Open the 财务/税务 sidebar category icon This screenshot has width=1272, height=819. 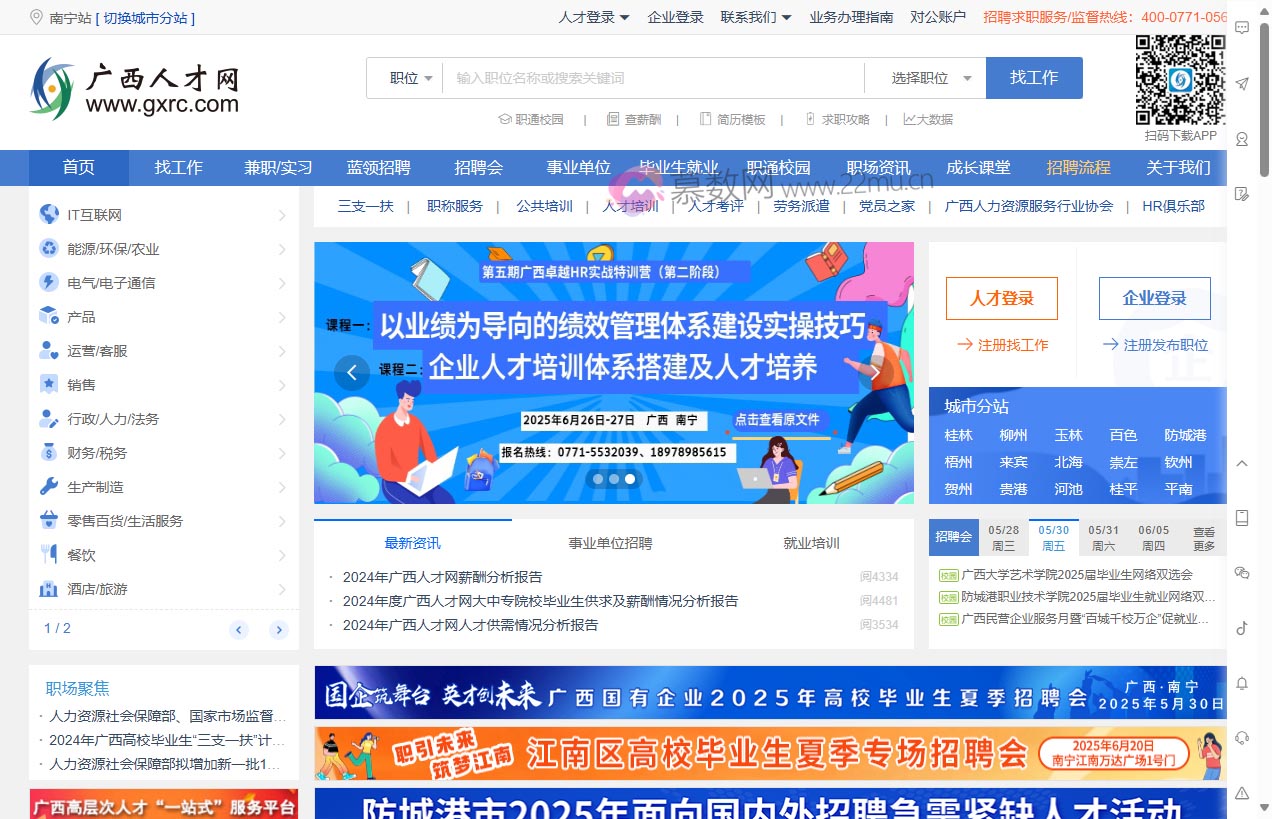tap(50, 452)
